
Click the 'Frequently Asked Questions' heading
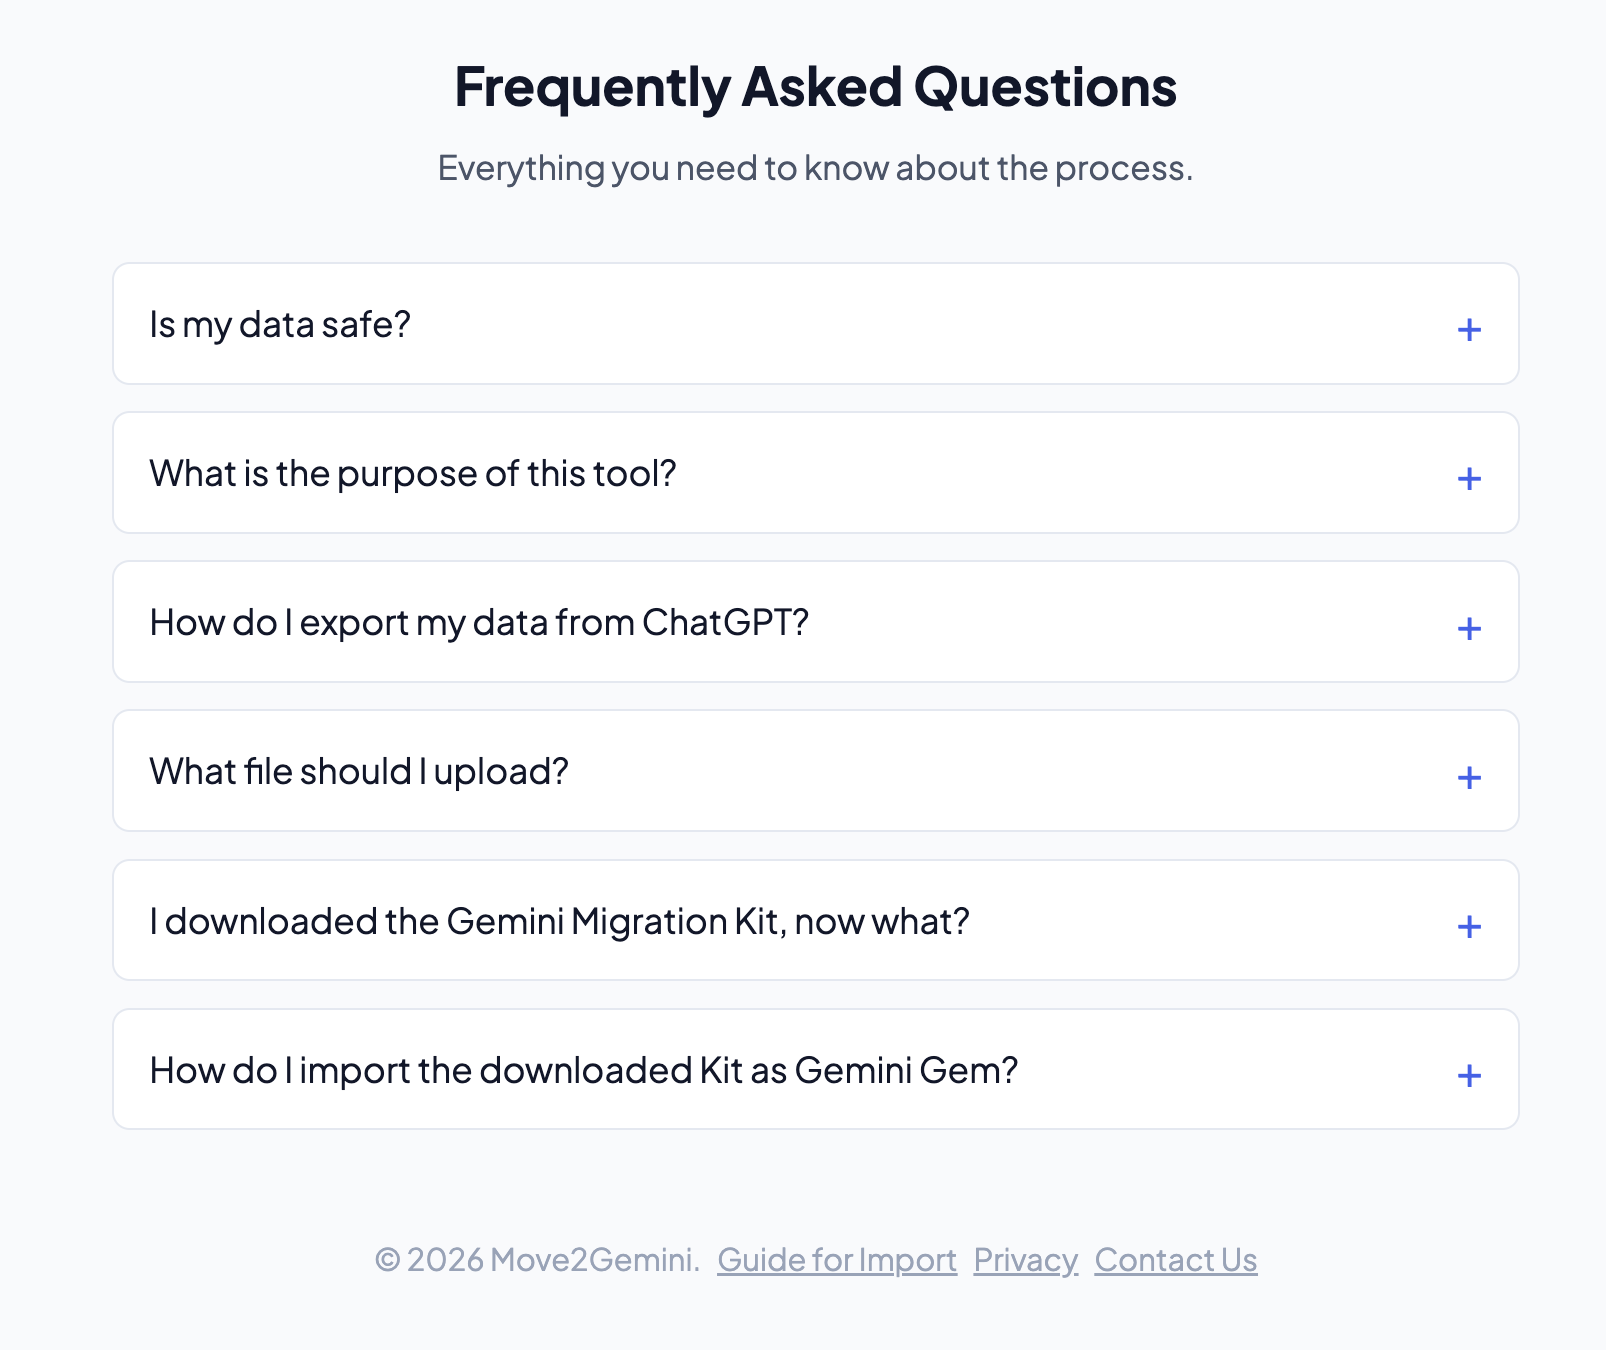point(815,87)
